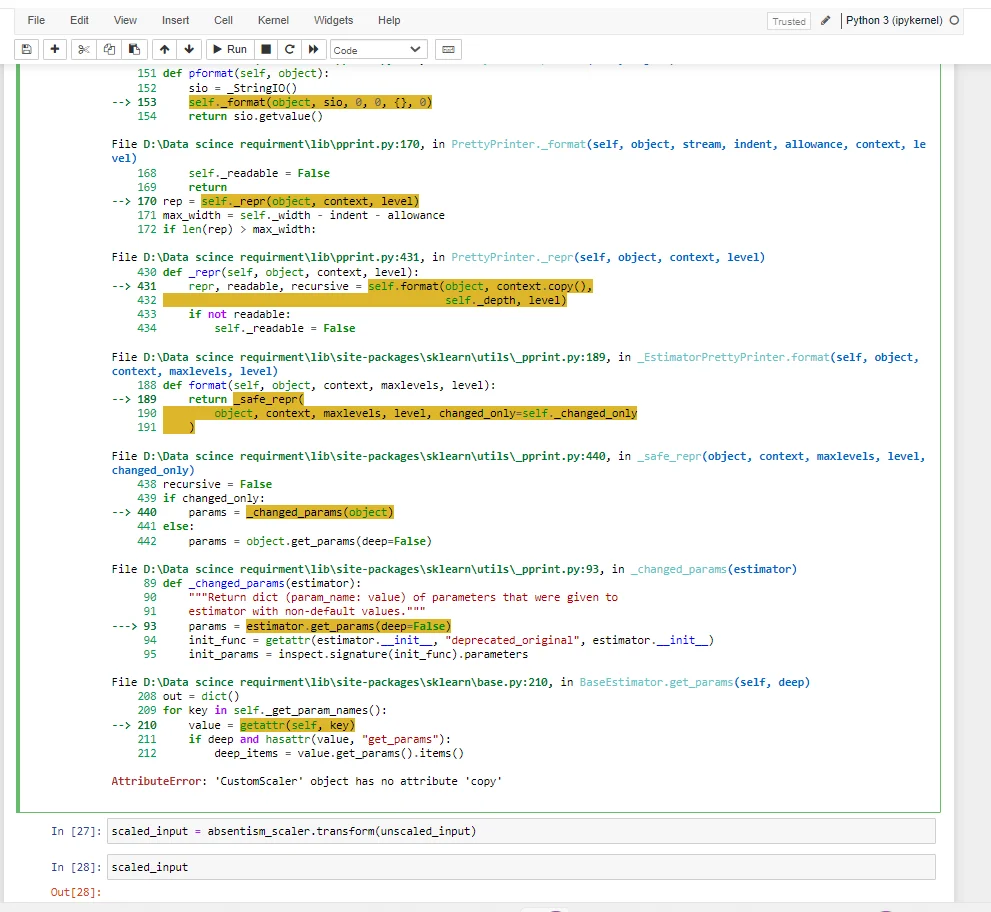
Task: Open the Cell menu
Action: point(223,20)
